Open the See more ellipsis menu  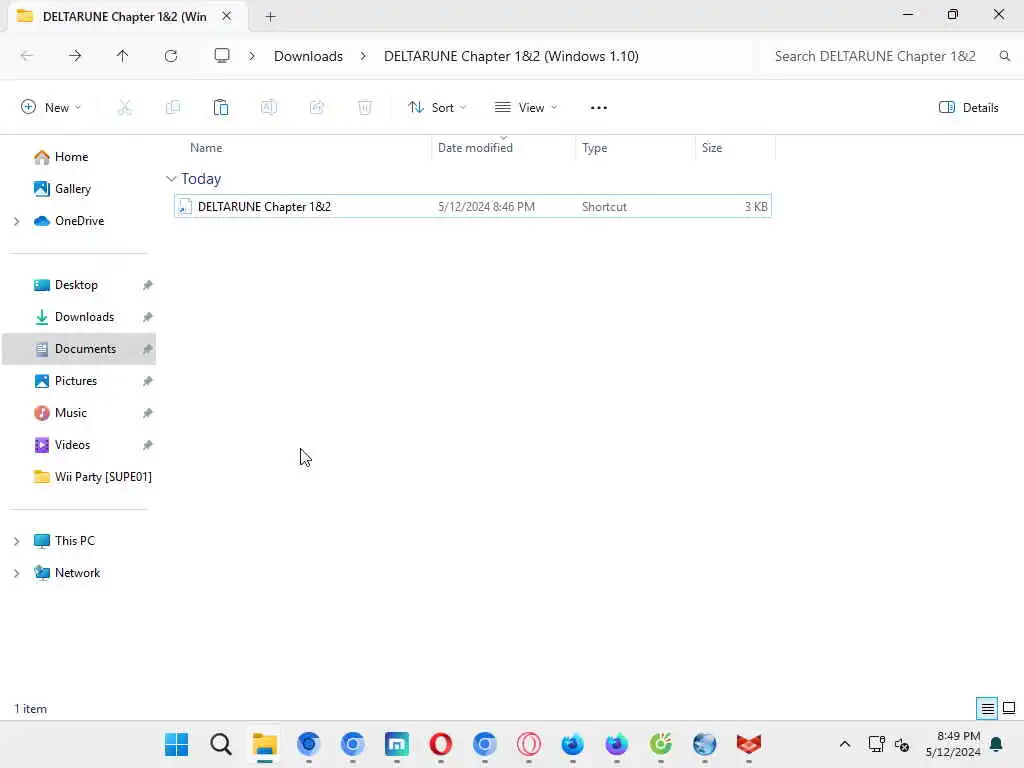598,108
